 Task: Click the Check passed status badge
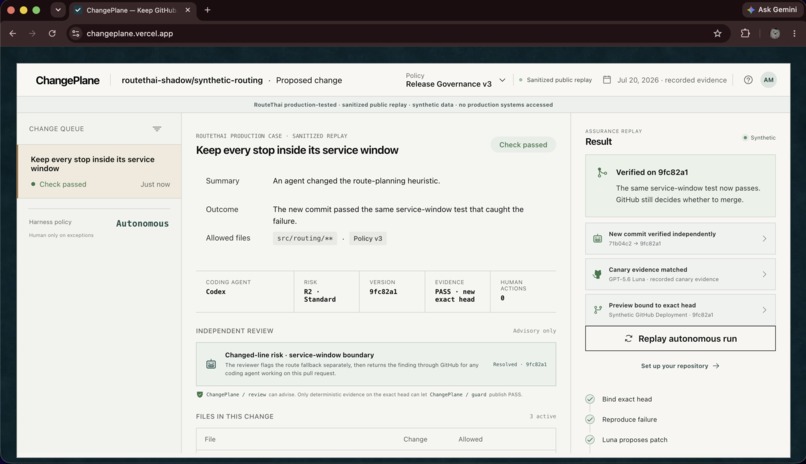tap(523, 145)
